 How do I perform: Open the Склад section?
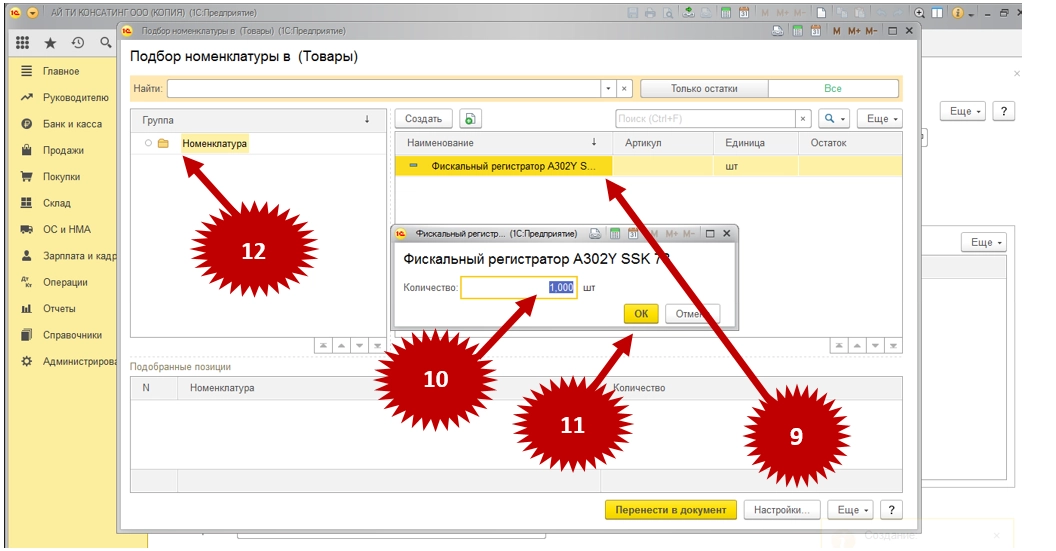(x=57, y=203)
